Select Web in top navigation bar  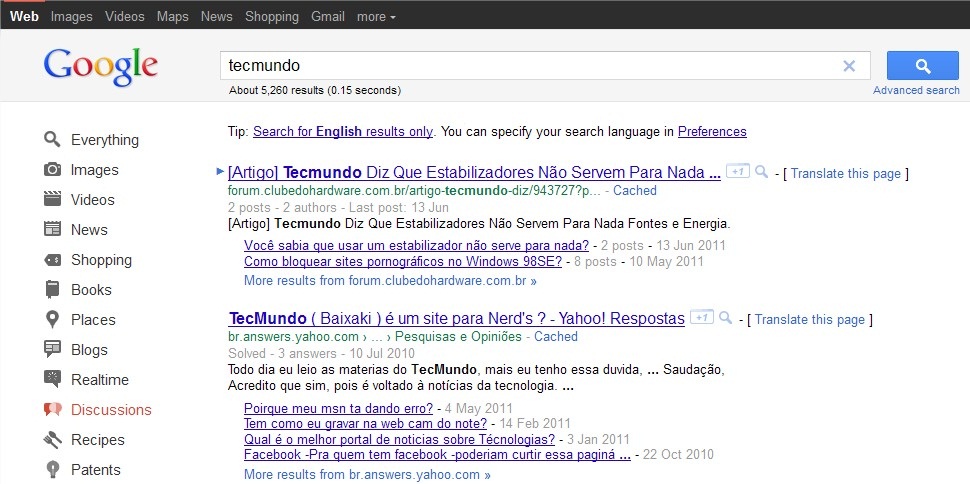pyautogui.click(x=24, y=17)
